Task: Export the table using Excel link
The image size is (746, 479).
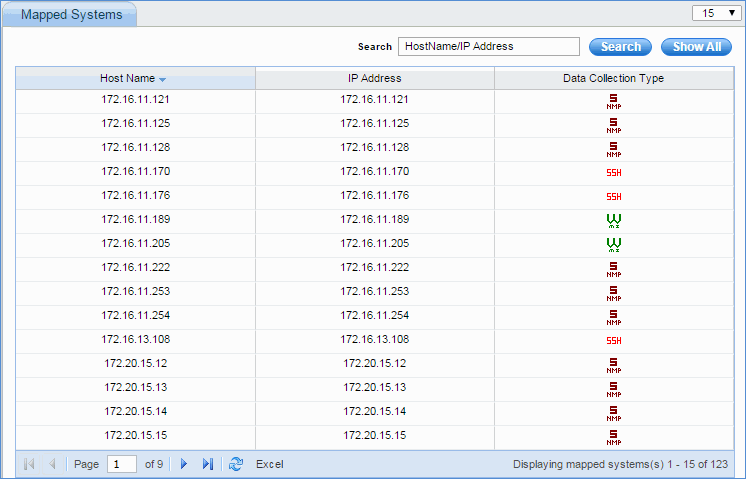Action: pos(270,464)
